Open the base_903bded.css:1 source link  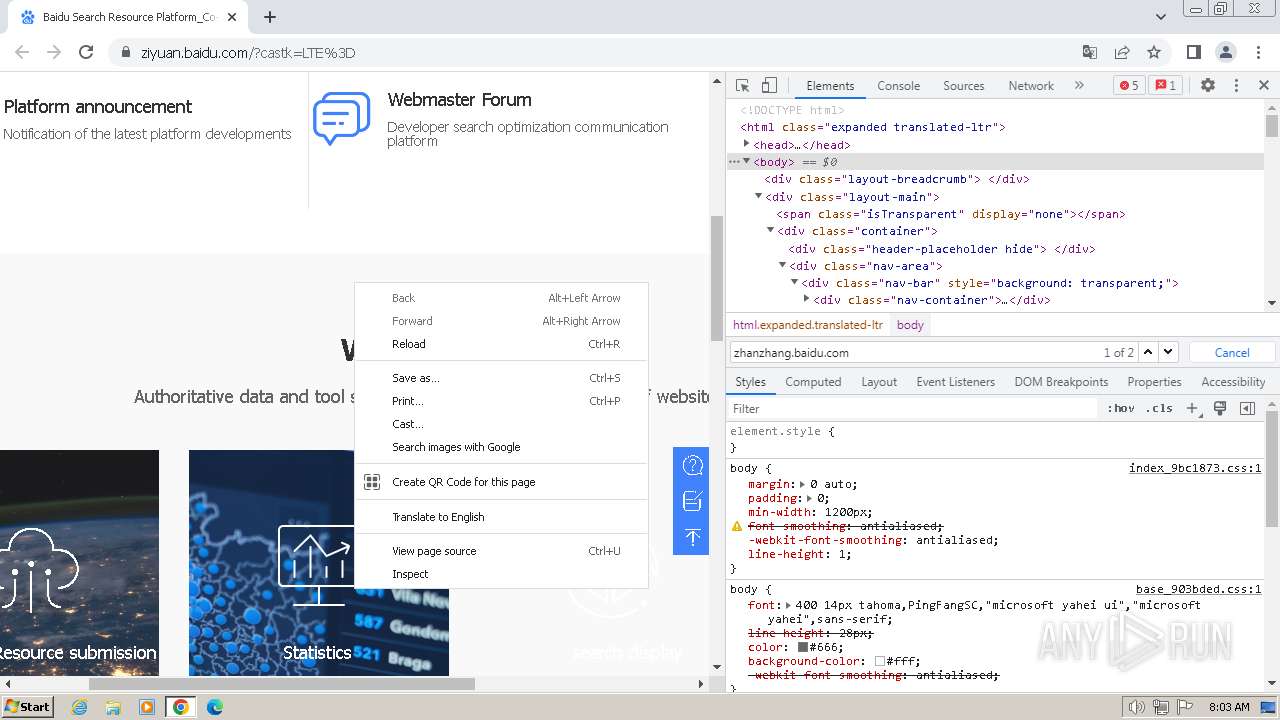[1198, 589]
